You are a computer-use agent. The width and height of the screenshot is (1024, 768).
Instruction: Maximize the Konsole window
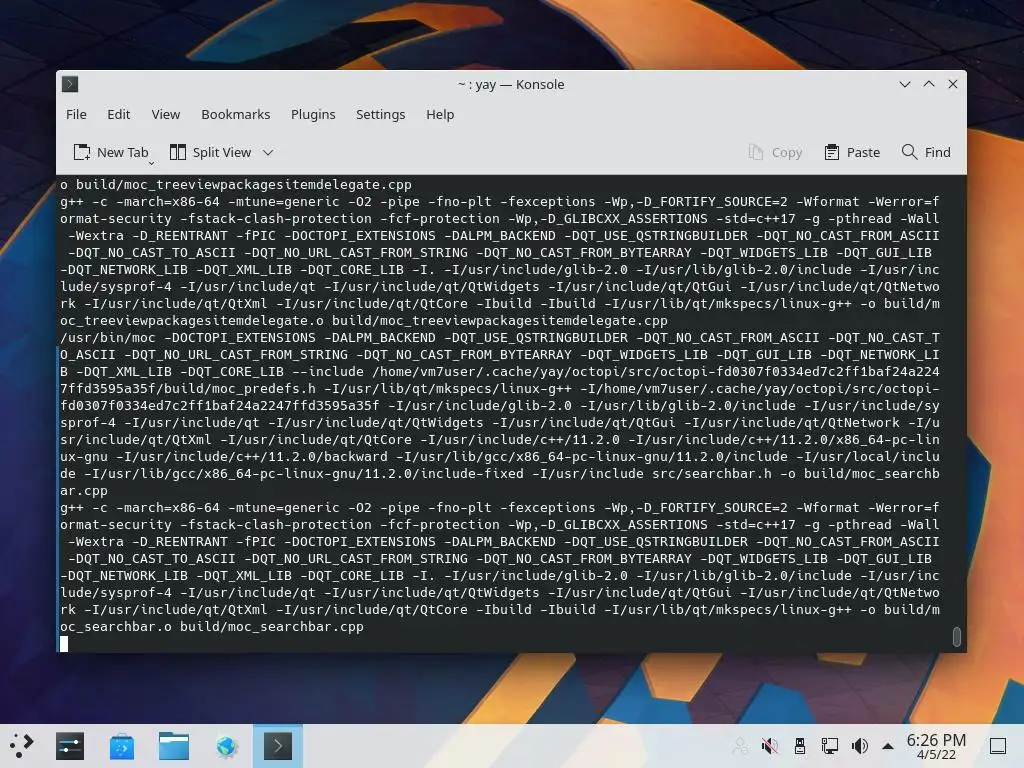click(x=929, y=84)
